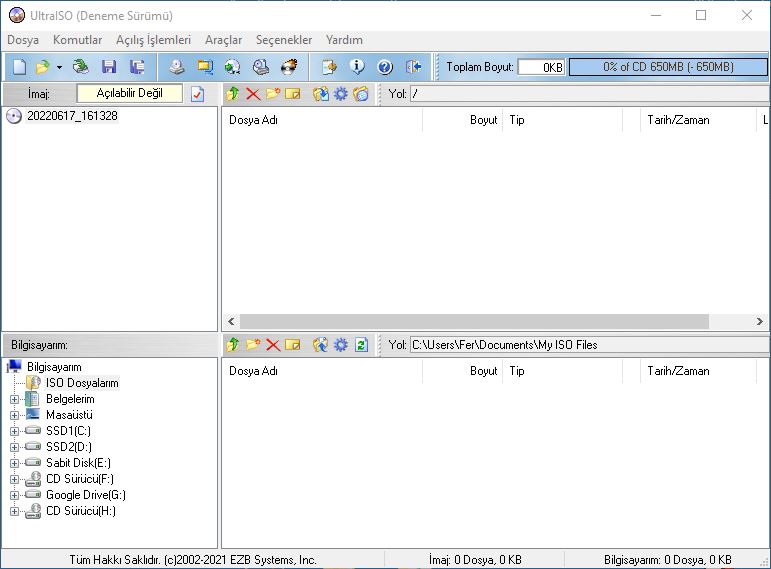The height and width of the screenshot is (569, 771).
Task: Create a new folder in the image toolbar
Action: (273, 93)
